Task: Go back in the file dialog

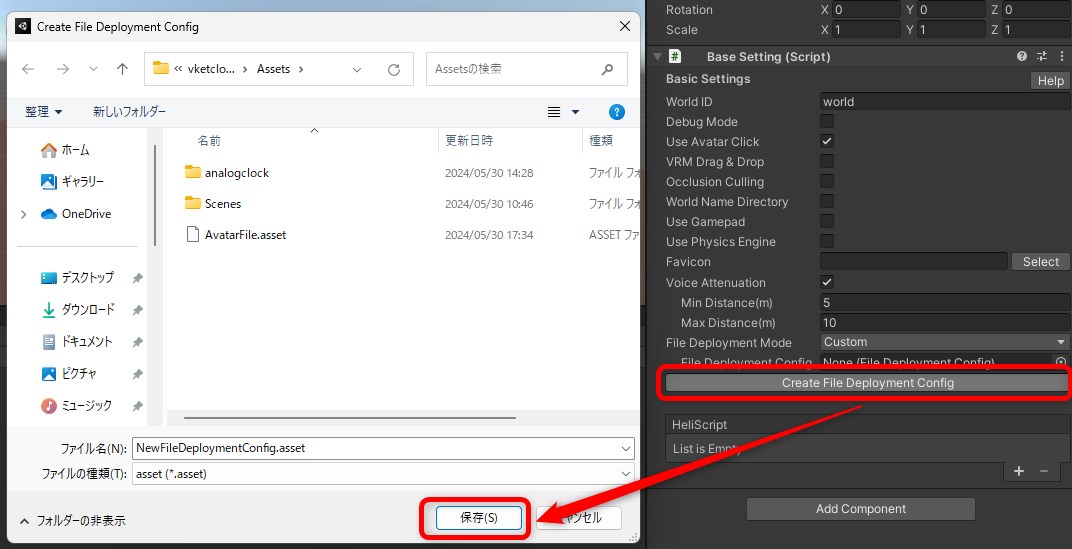Action: (28, 69)
